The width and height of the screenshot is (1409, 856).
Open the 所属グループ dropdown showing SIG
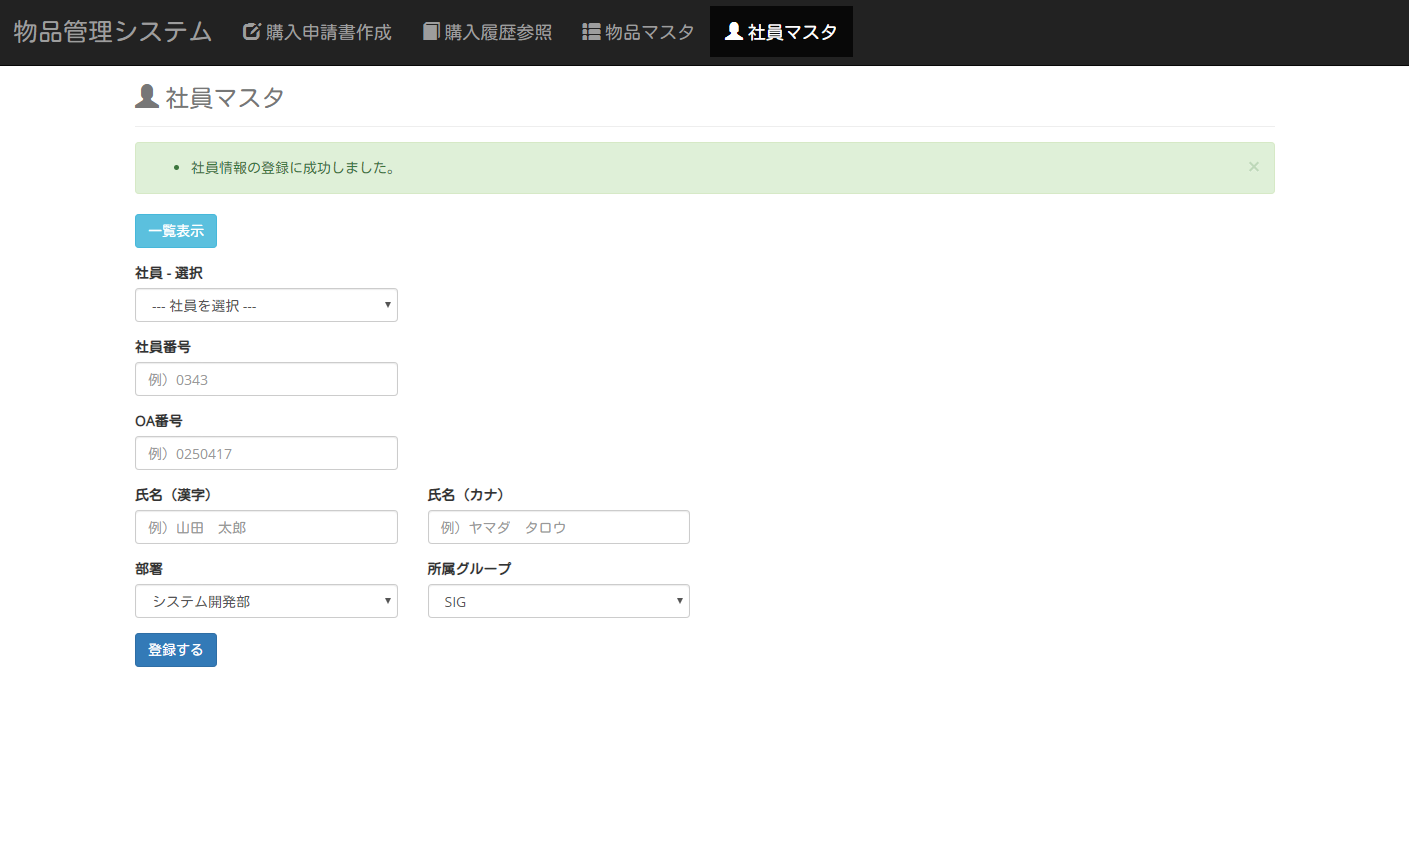pyautogui.click(x=558, y=601)
